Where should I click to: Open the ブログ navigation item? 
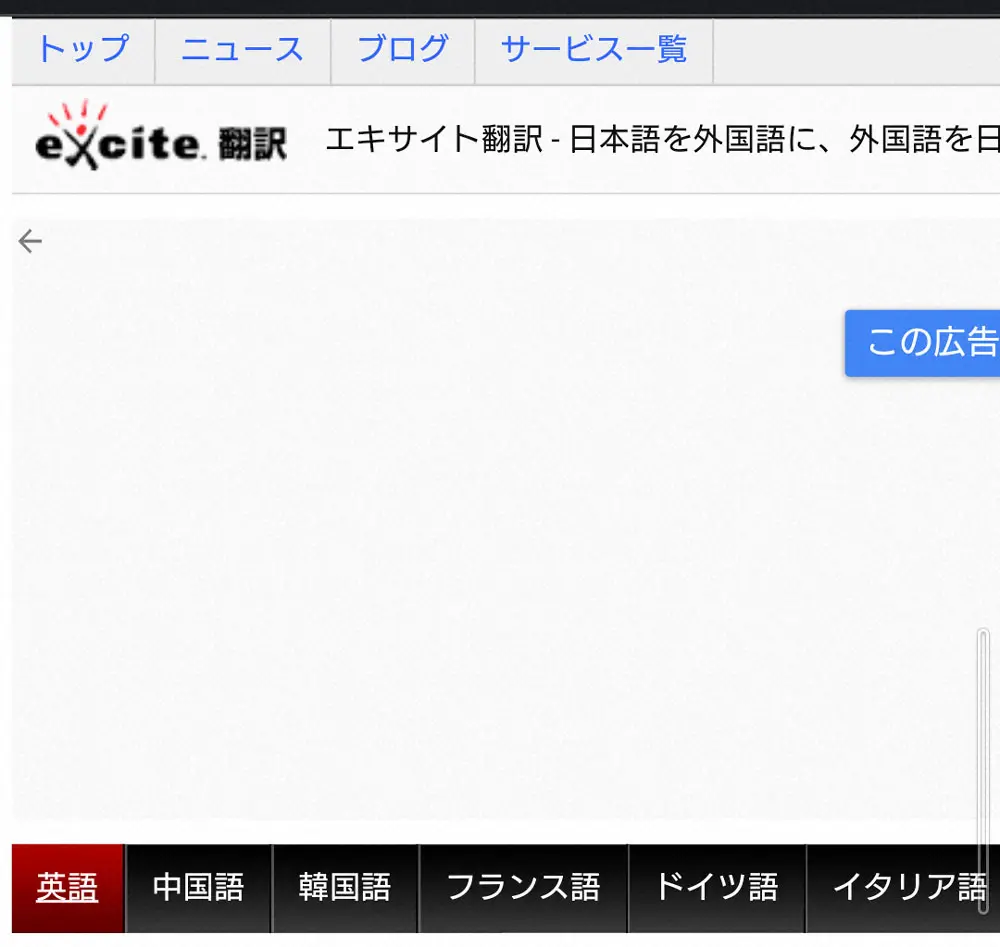click(x=401, y=48)
